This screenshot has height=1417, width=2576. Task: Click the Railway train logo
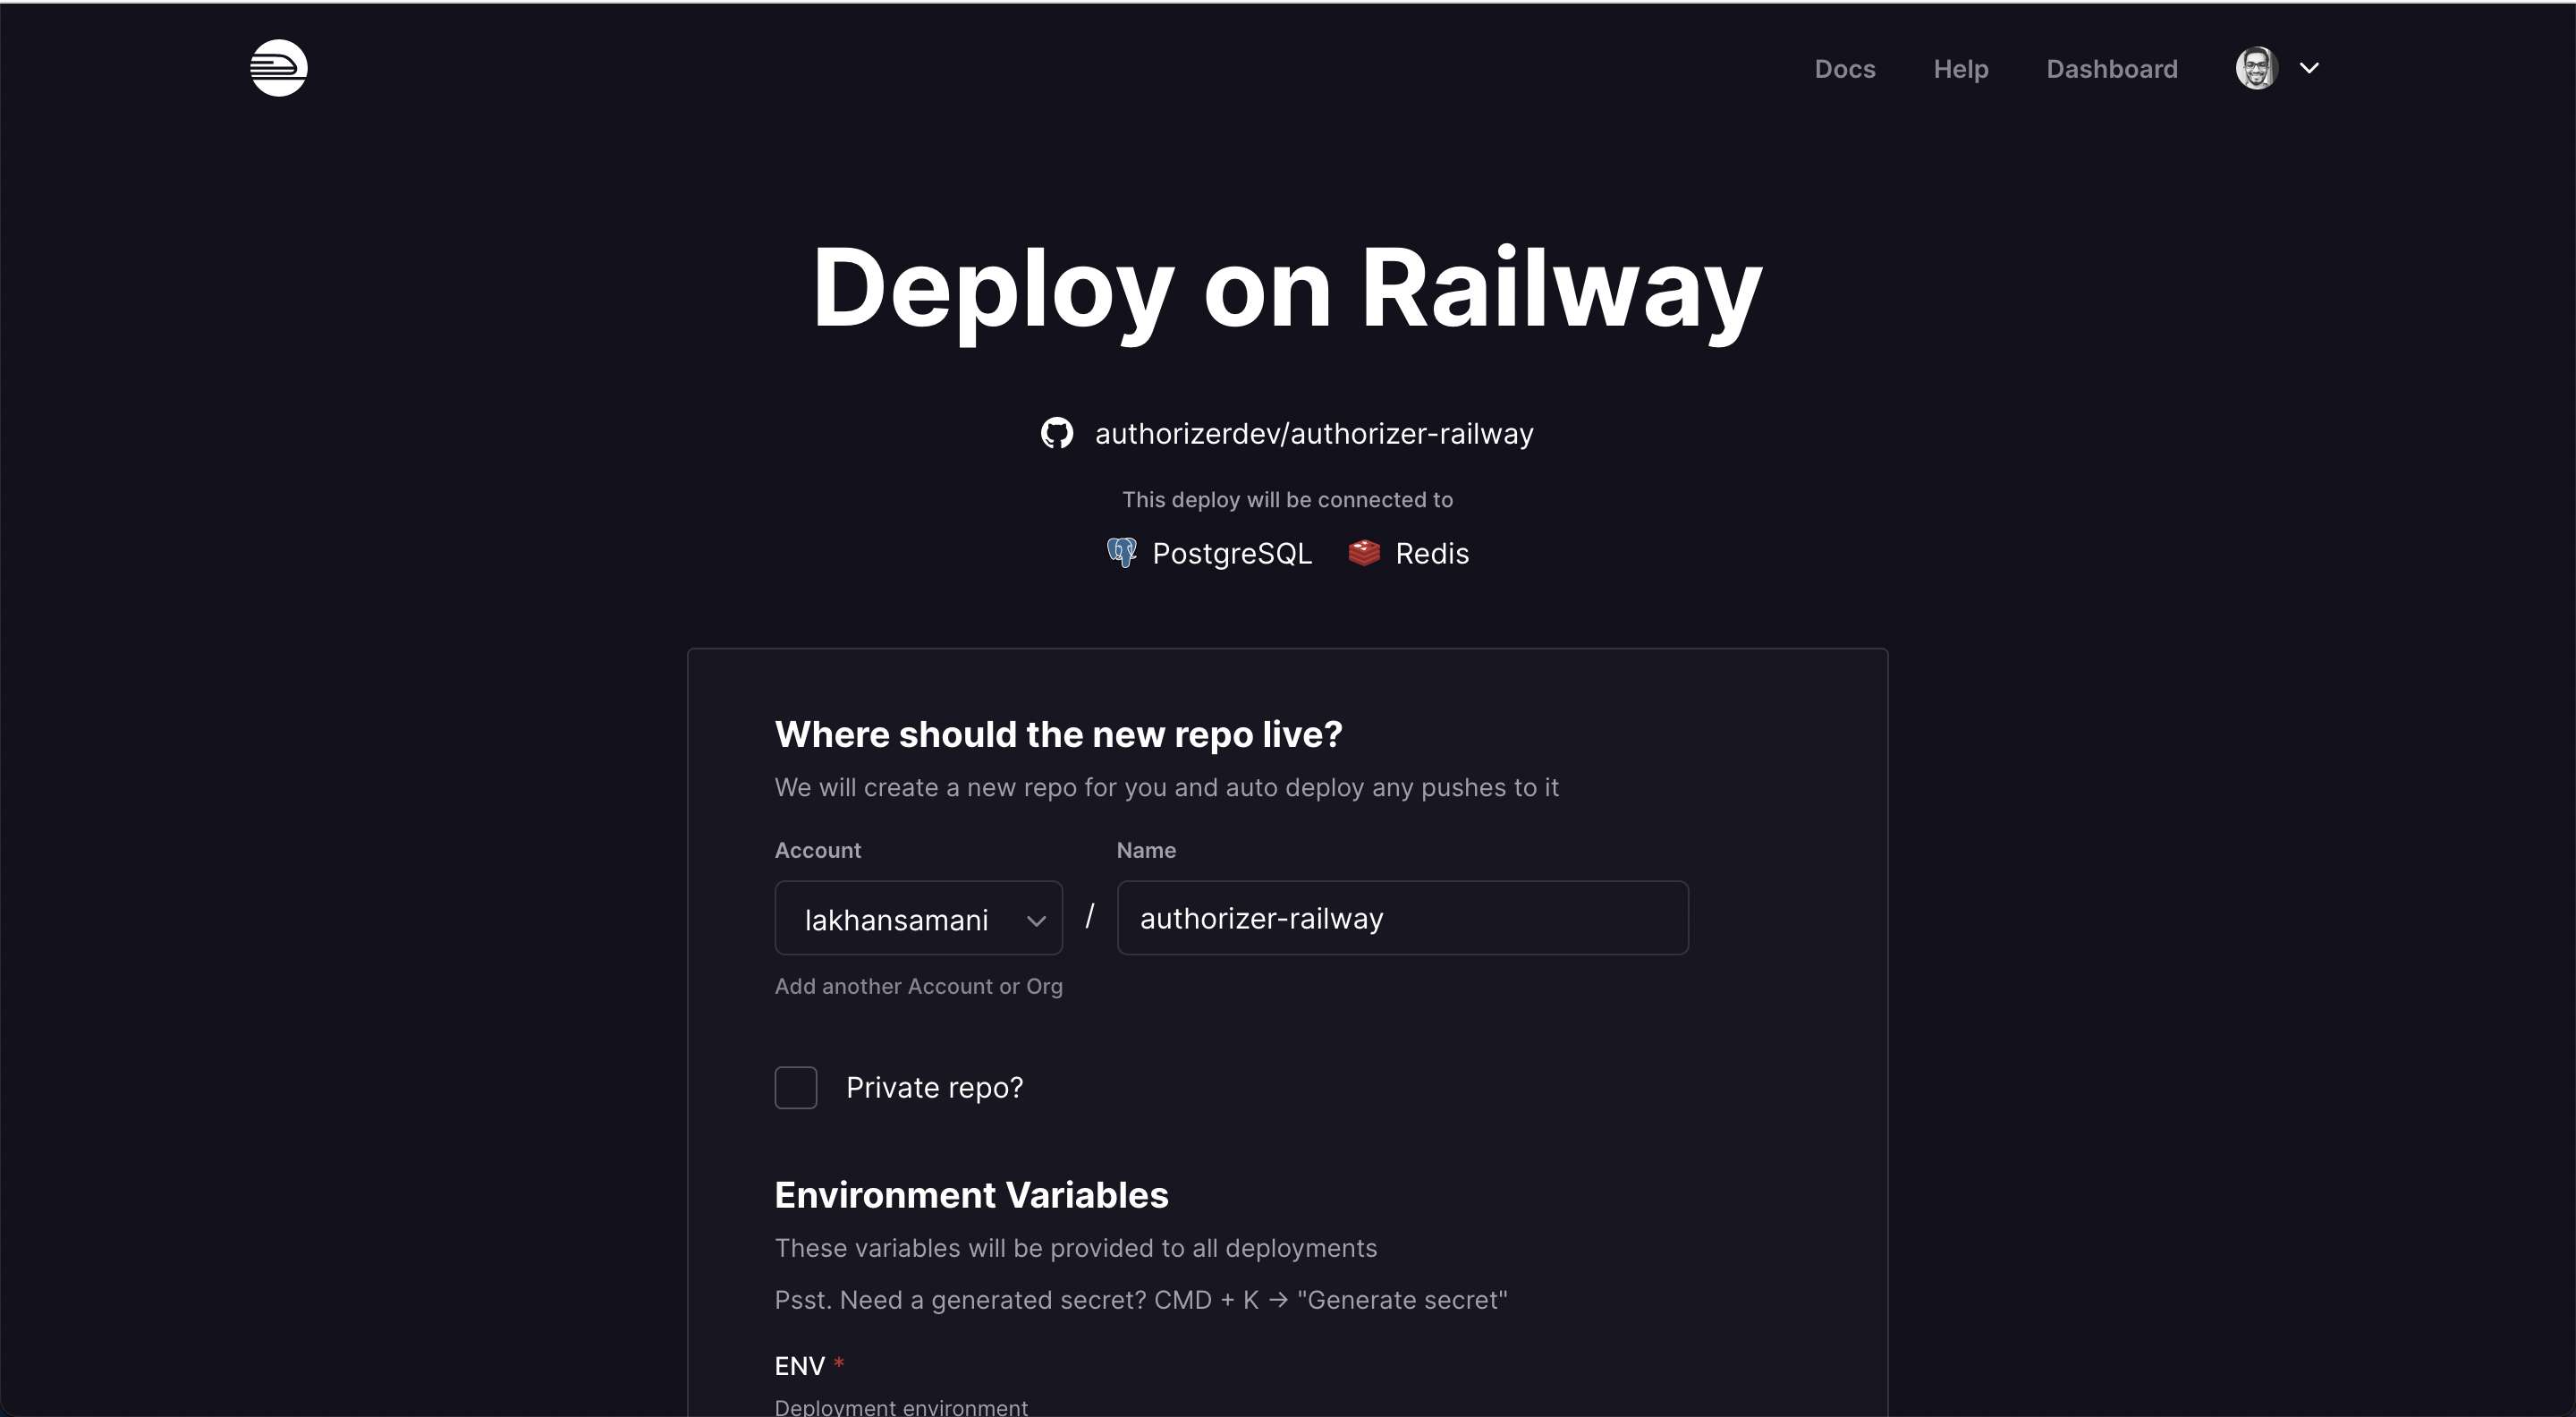tap(279, 68)
